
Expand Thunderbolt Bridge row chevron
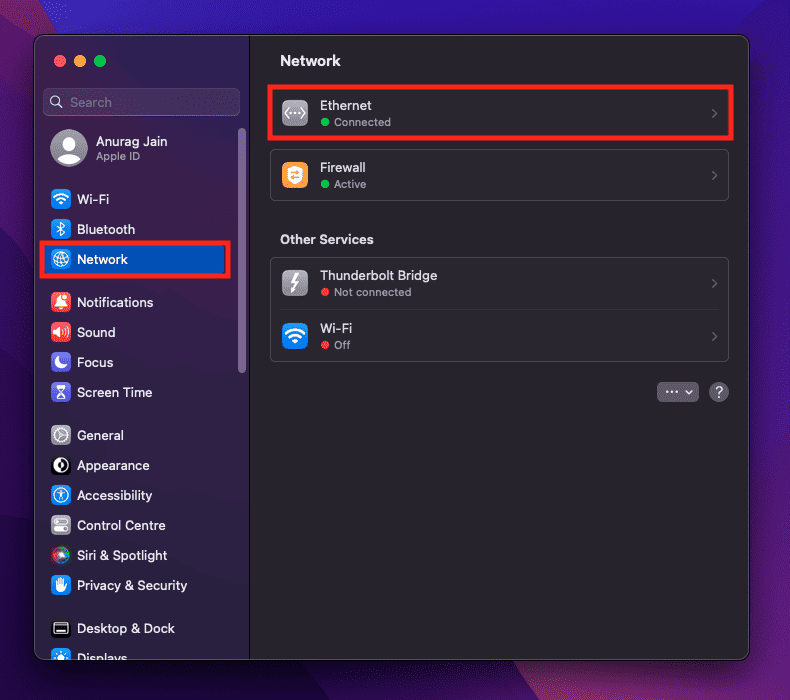pos(714,283)
